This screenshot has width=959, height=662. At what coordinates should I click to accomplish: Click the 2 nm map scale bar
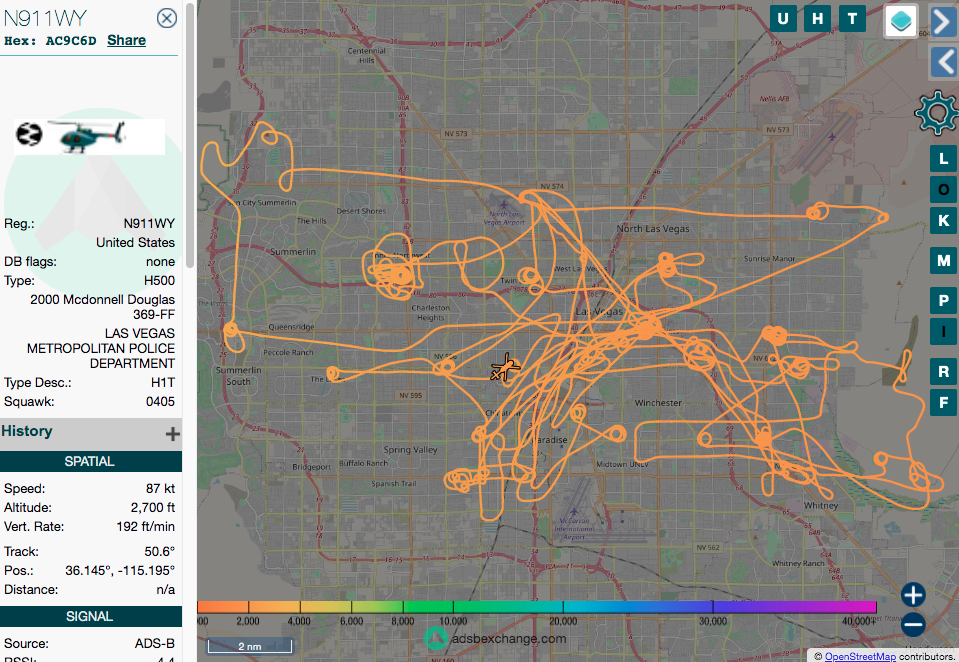click(250, 646)
